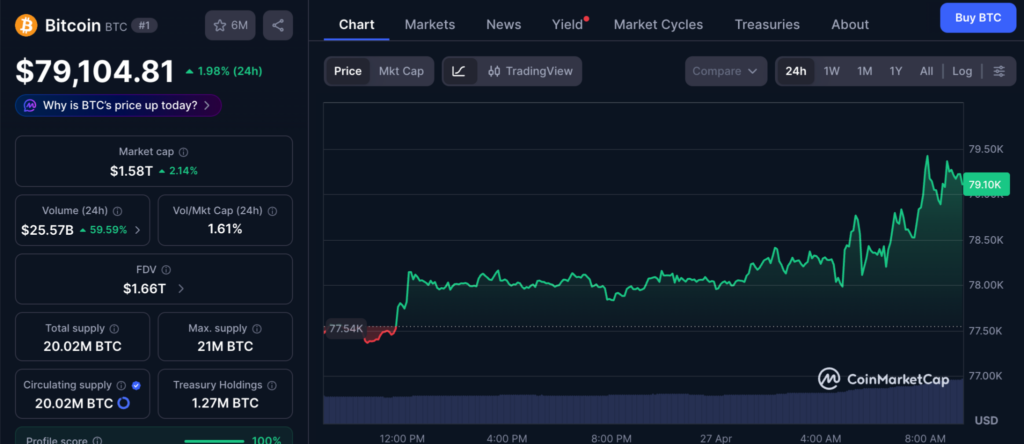Click the Bitcoin orange logo icon
The width and height of the screenshot is (1024, 444).
click(x=26, y=25)
